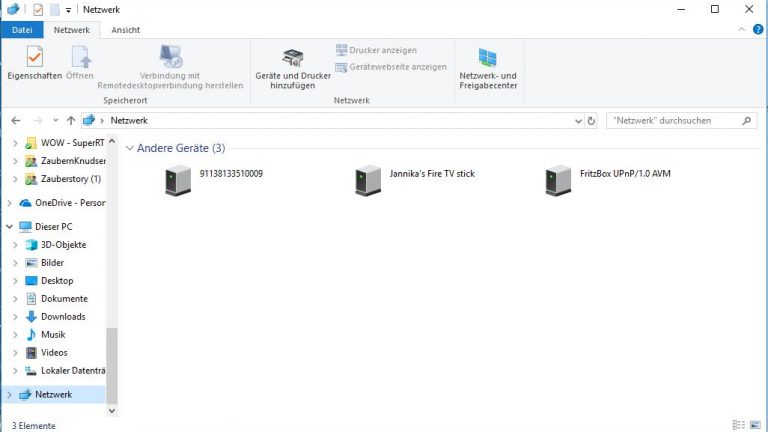Click the refresh button beside address bar
Screen dimensions: 768x432
pos(592,120)
